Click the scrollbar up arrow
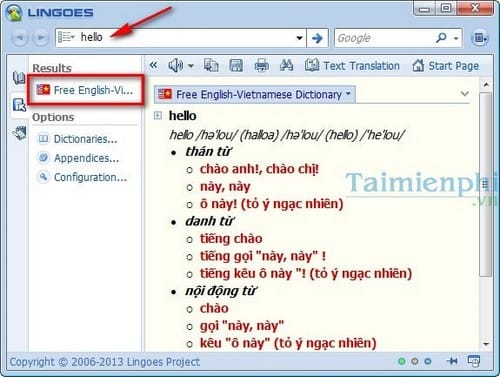 486,85
